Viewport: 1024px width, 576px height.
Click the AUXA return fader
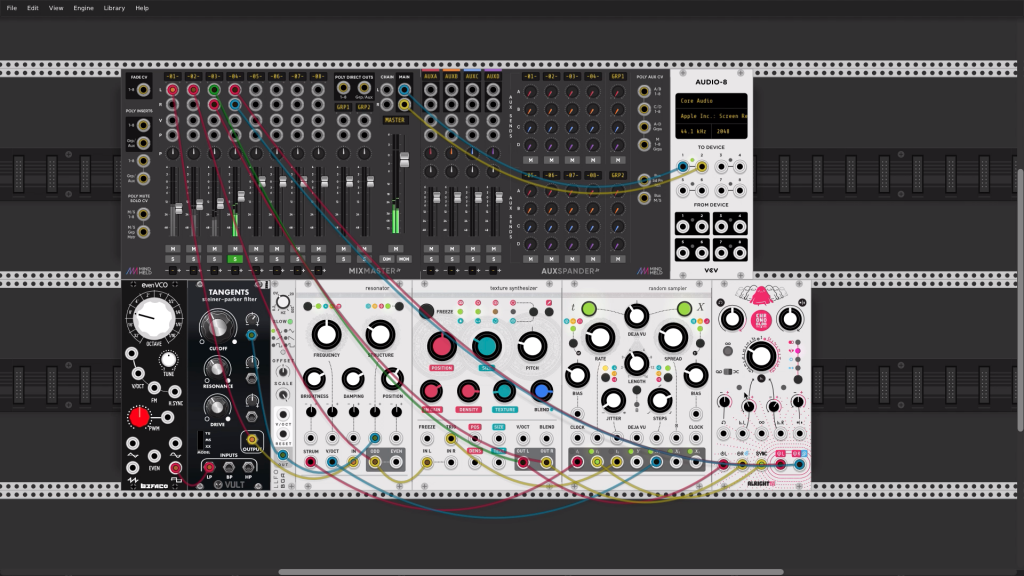(436, 197)
